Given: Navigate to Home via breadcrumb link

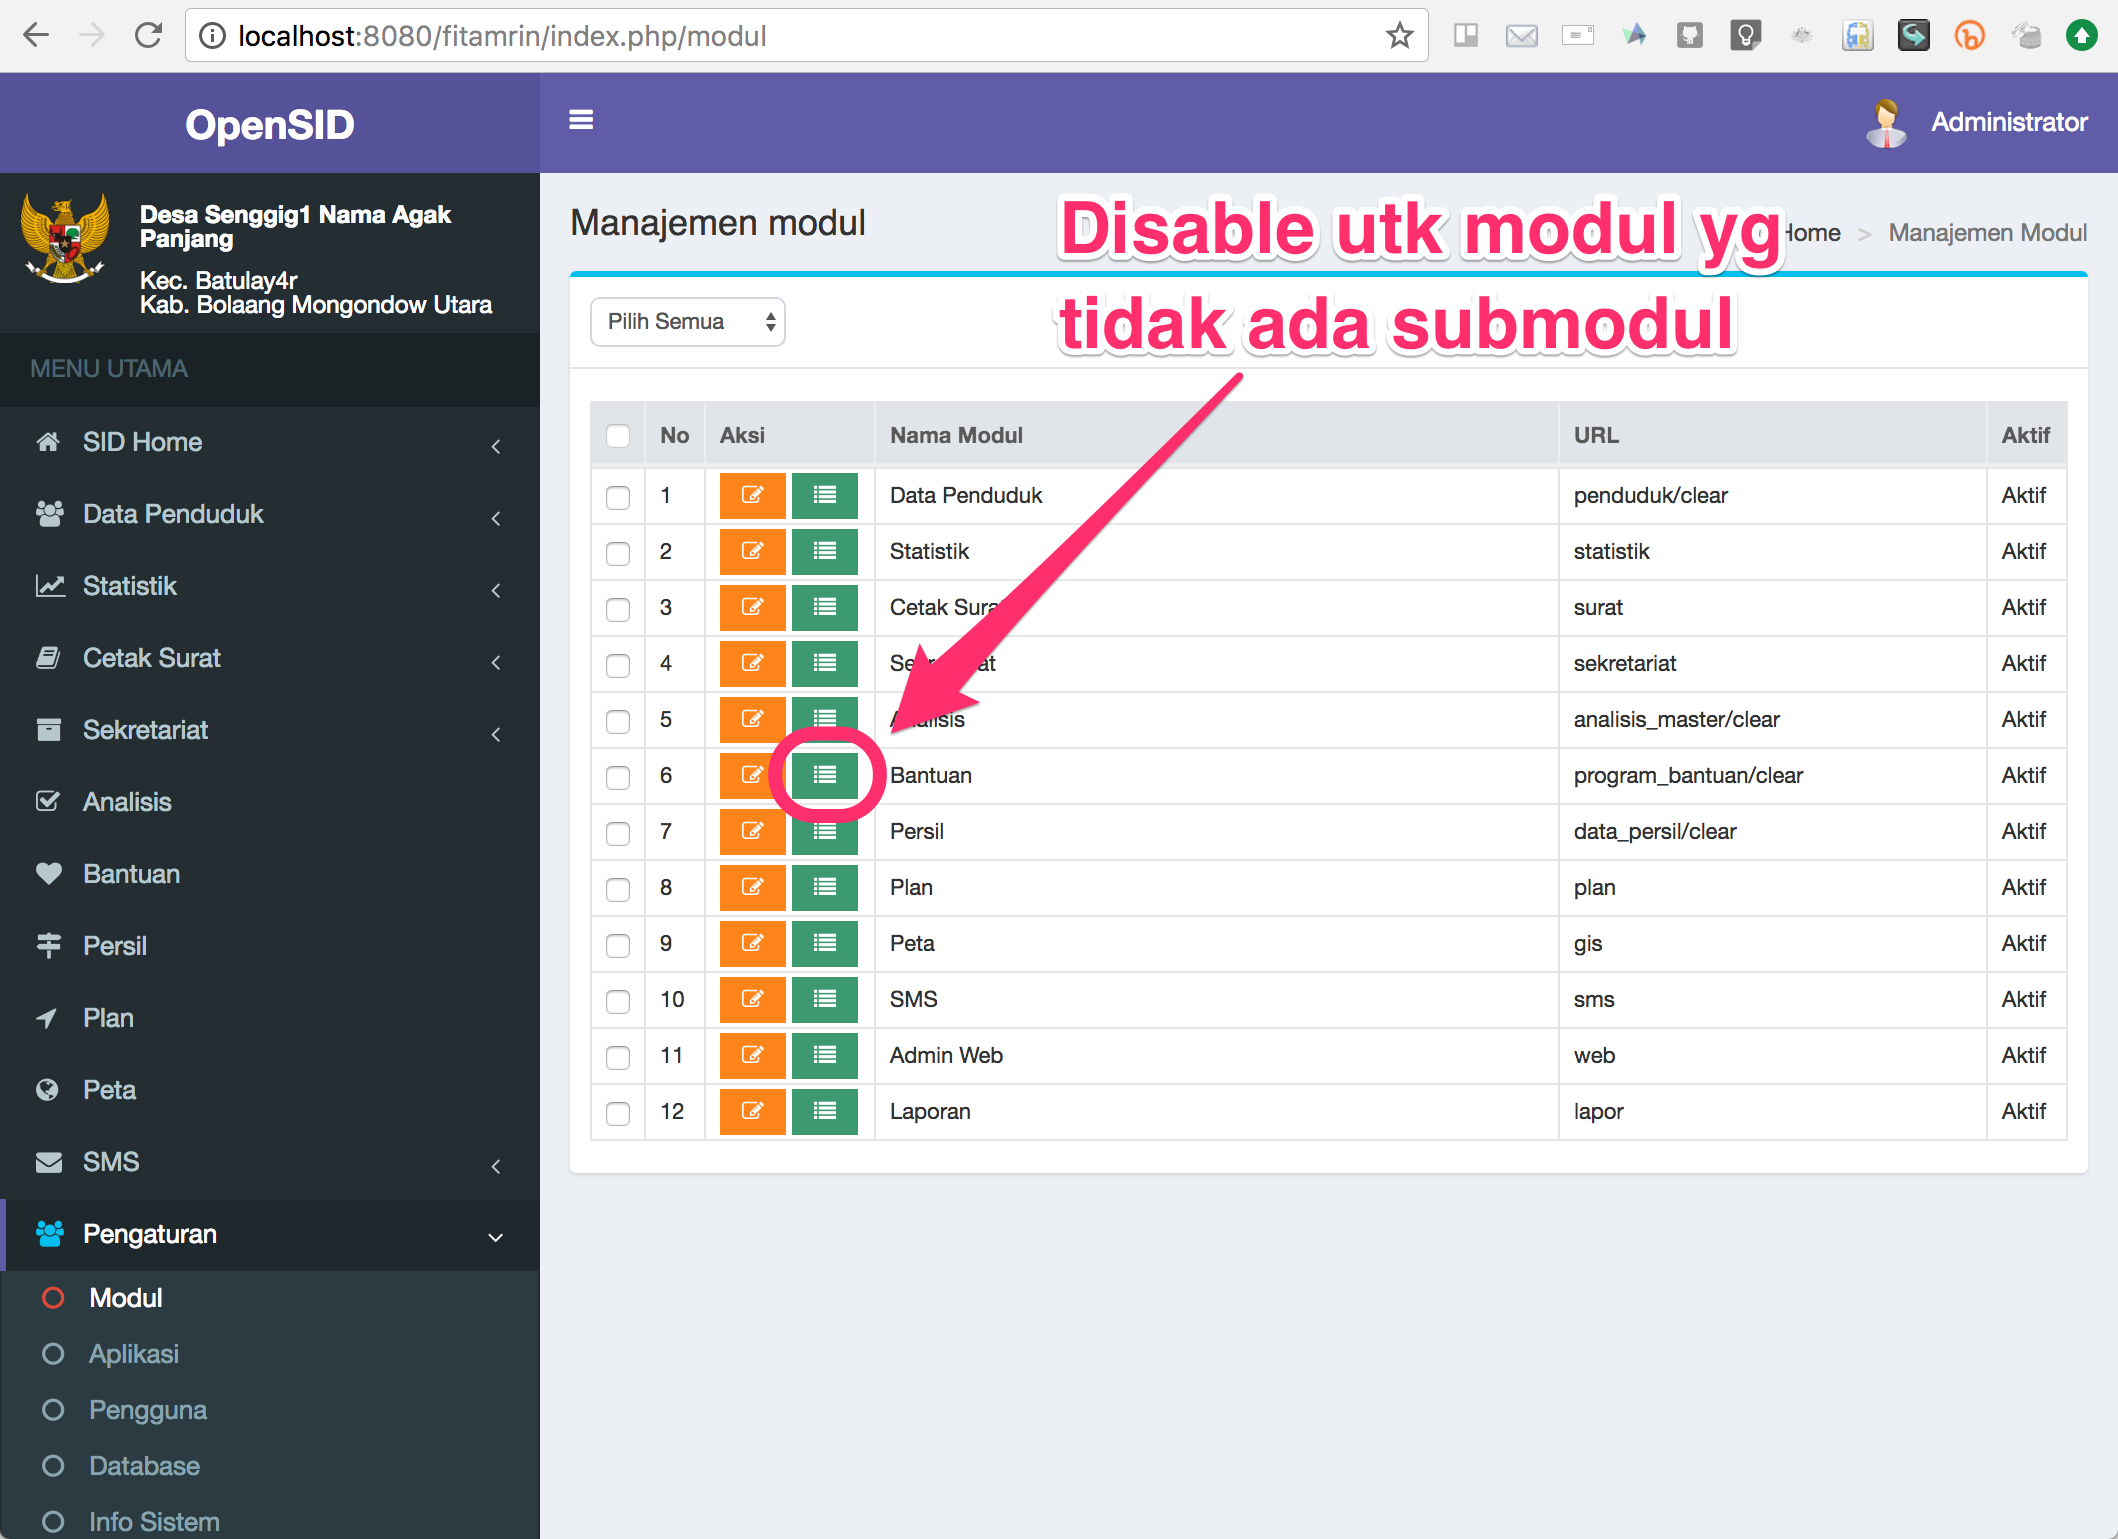Looking at the screenshot, I should coord(1813,232).
